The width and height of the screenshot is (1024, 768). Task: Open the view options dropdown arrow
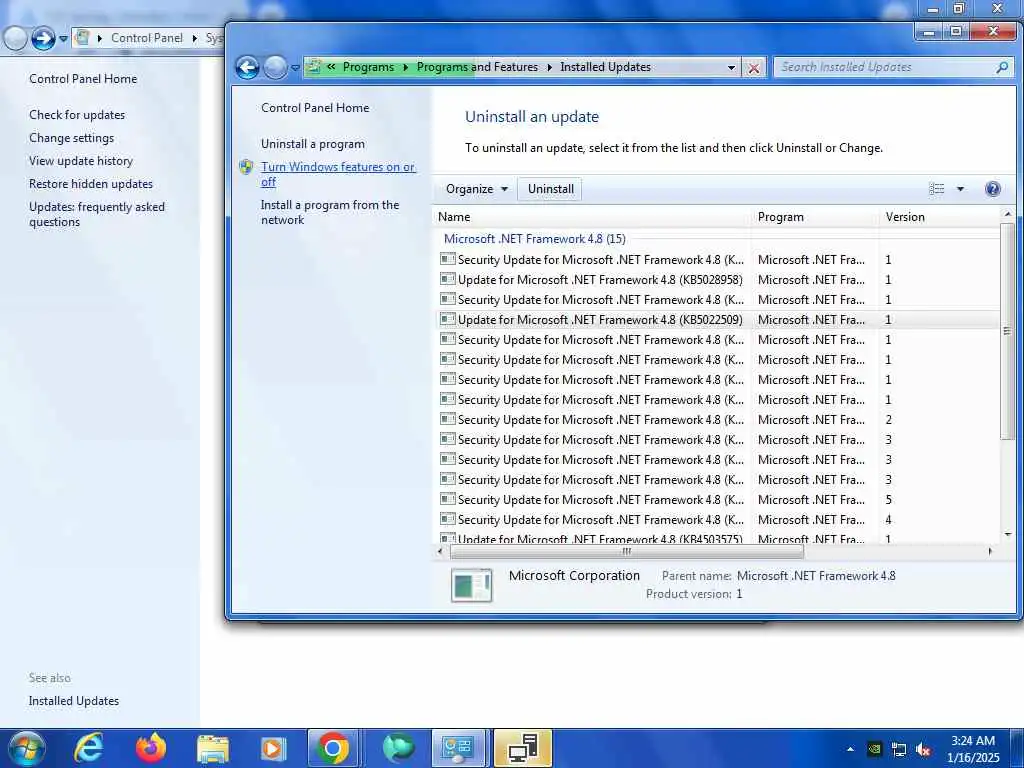tap(960, 189)
